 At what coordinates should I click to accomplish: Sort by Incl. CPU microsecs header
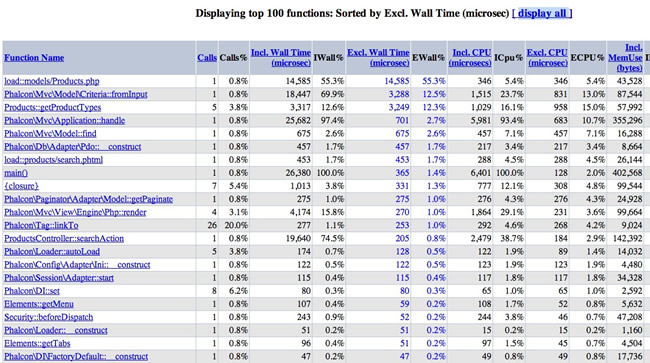[x=470, y=58]
